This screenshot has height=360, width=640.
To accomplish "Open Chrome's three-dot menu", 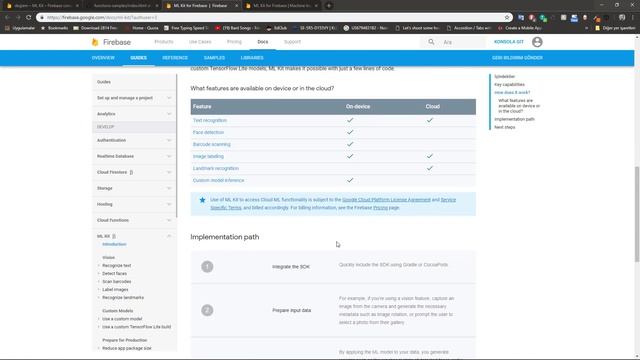I will coord(633,18).
